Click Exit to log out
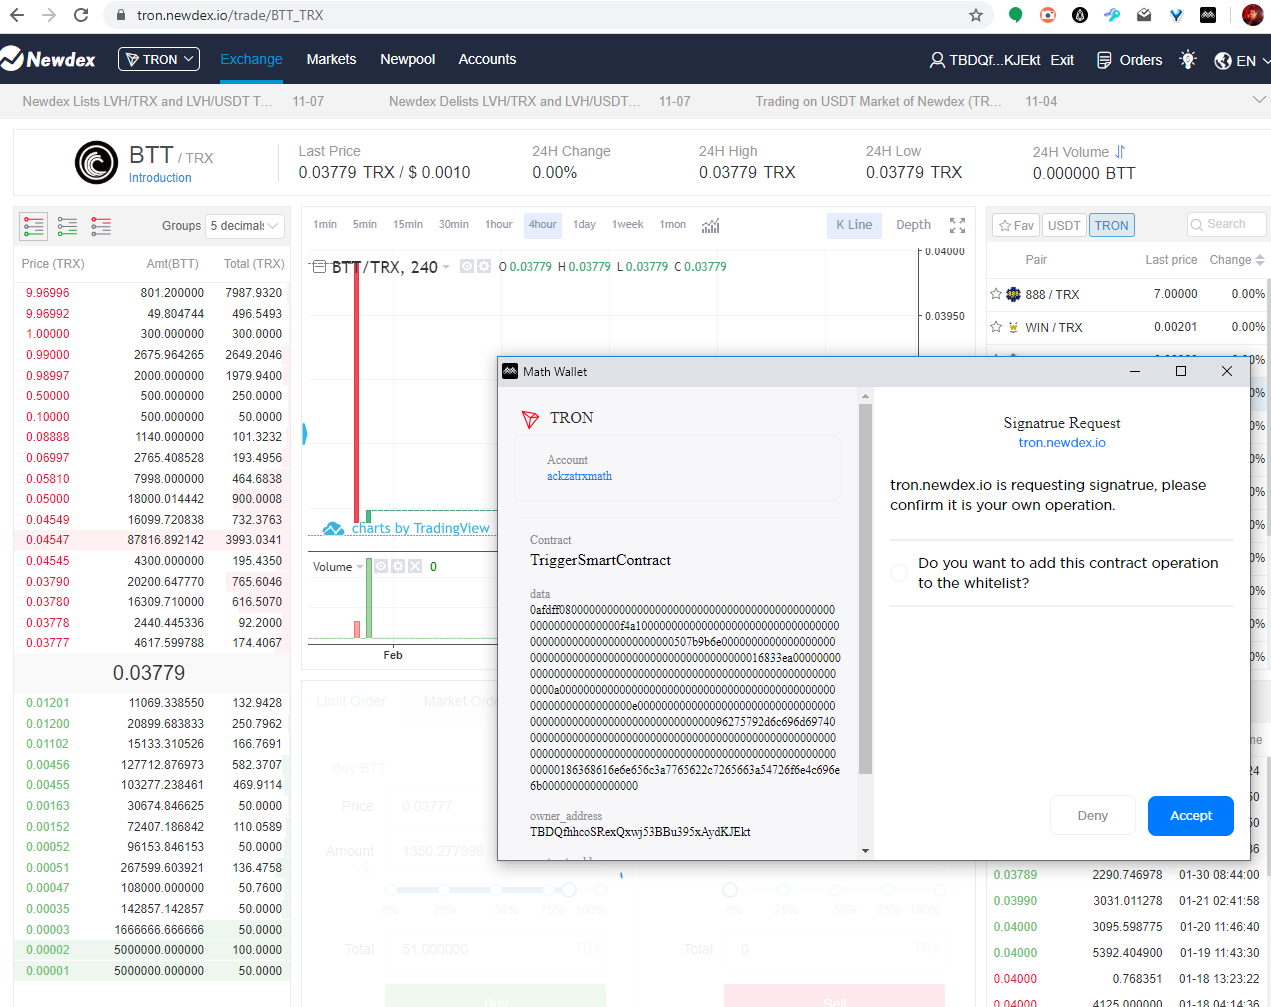1271x1007 pixels. tap(1062, 60)
